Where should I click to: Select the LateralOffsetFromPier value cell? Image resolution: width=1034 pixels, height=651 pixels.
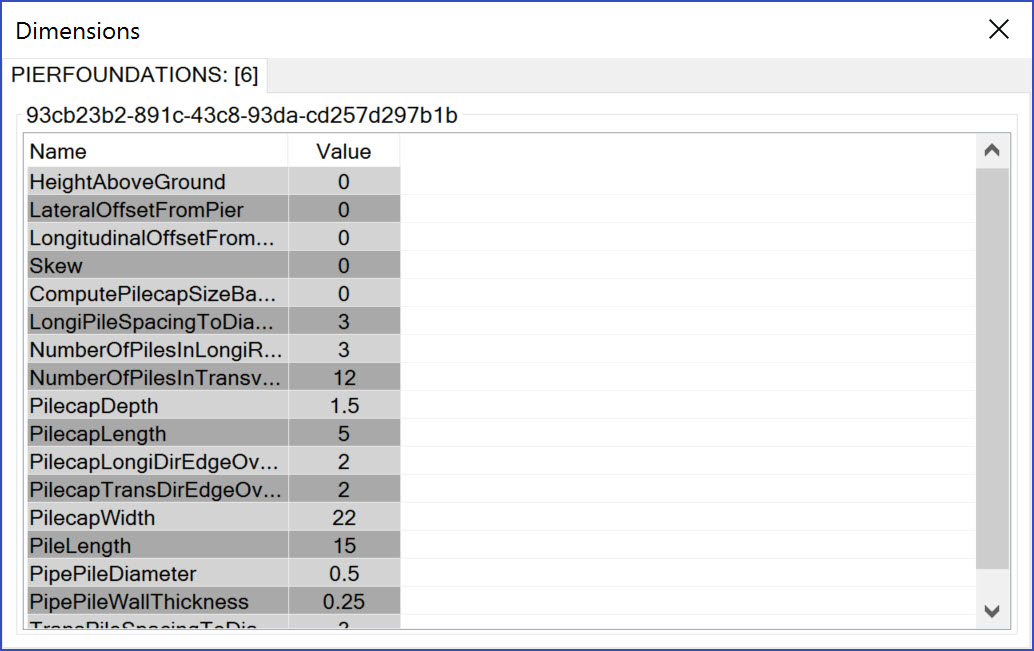[344, 210]
